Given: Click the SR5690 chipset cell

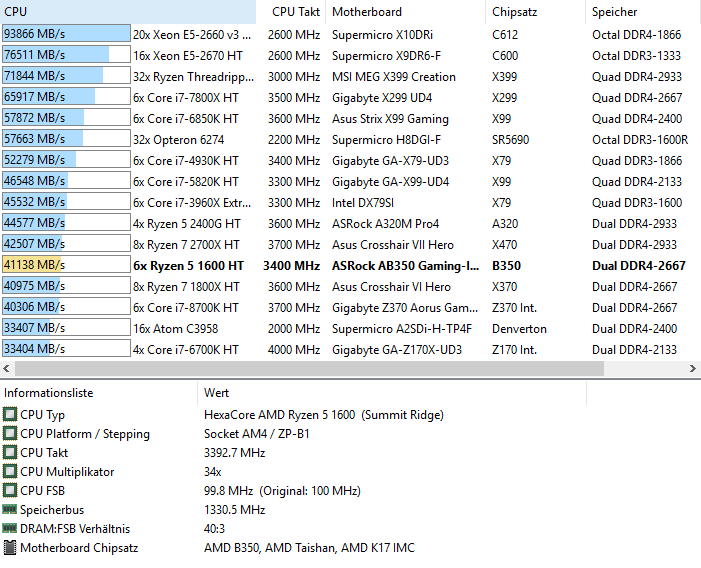Looking at the screenshot, I should [510, 139].
